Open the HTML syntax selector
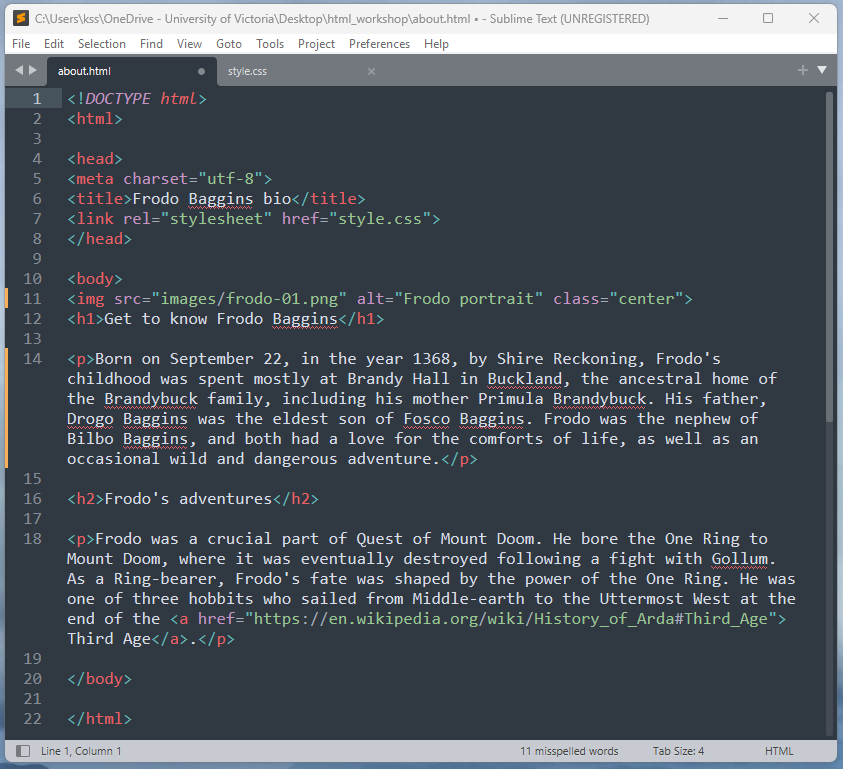Screen dimensions: 843x769 [x=779, y=751]
